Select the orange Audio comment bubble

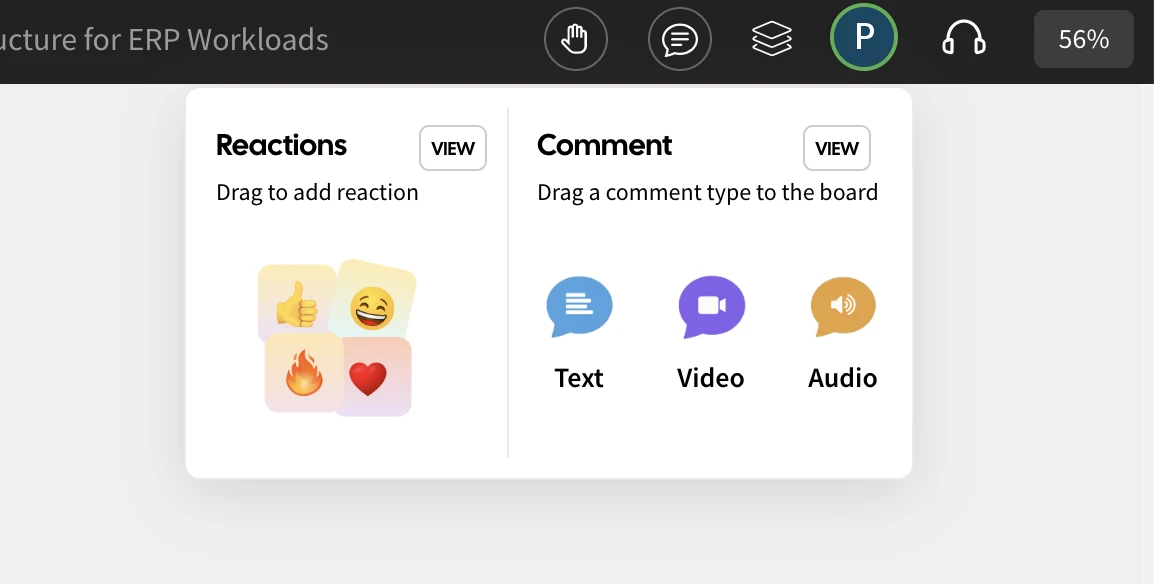pos(843,306)
